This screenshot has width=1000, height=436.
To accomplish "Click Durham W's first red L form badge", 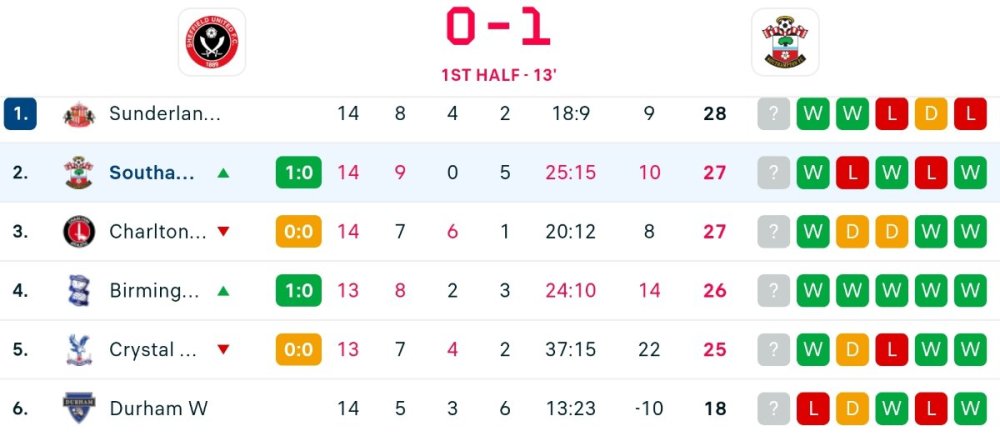I will tap(813, 409).
